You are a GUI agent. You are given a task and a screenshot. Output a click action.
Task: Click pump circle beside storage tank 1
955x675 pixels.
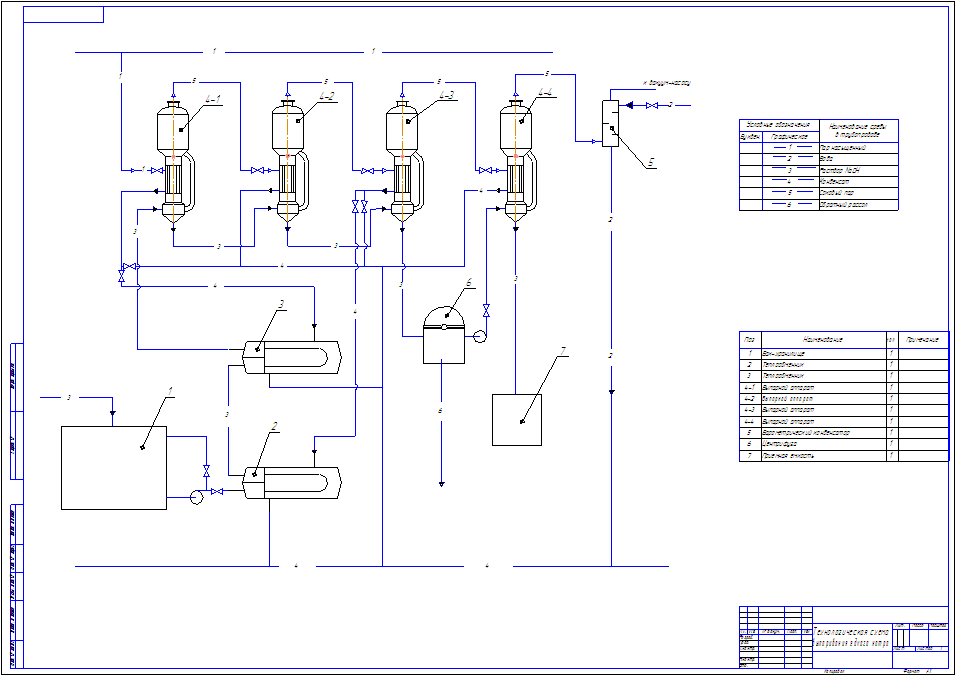click(196, 498)
